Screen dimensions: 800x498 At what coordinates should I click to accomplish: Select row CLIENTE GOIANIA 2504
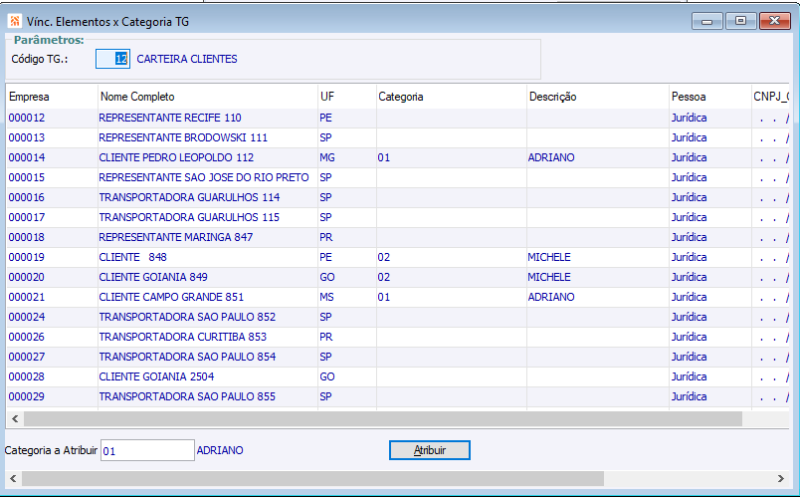pos(398,377)
